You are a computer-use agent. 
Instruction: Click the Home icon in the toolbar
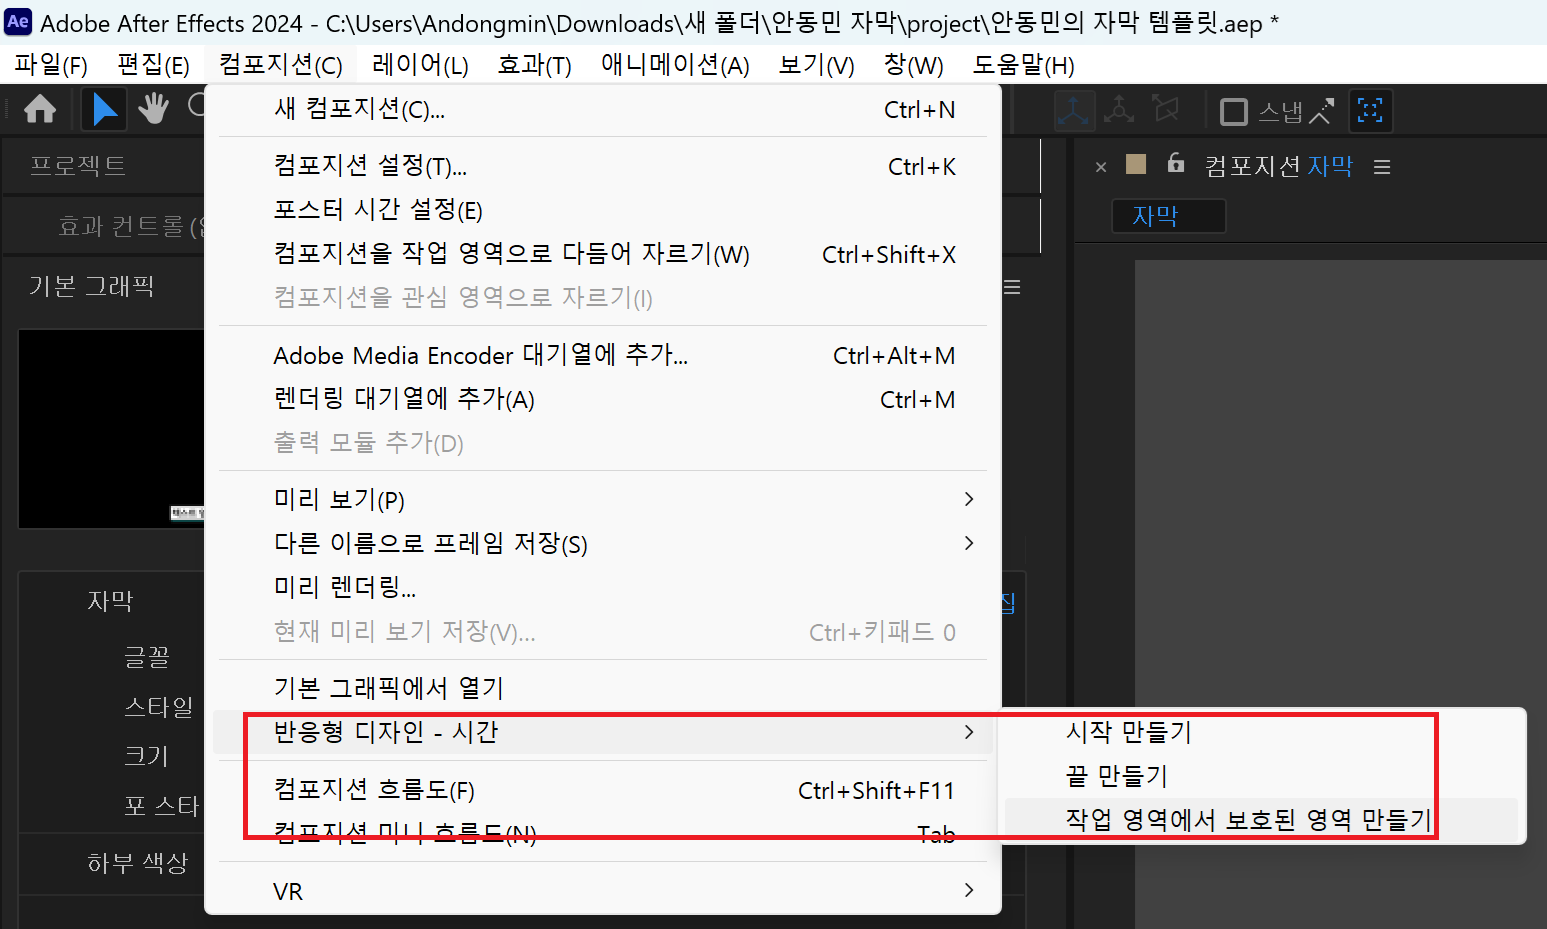point(40,109)
